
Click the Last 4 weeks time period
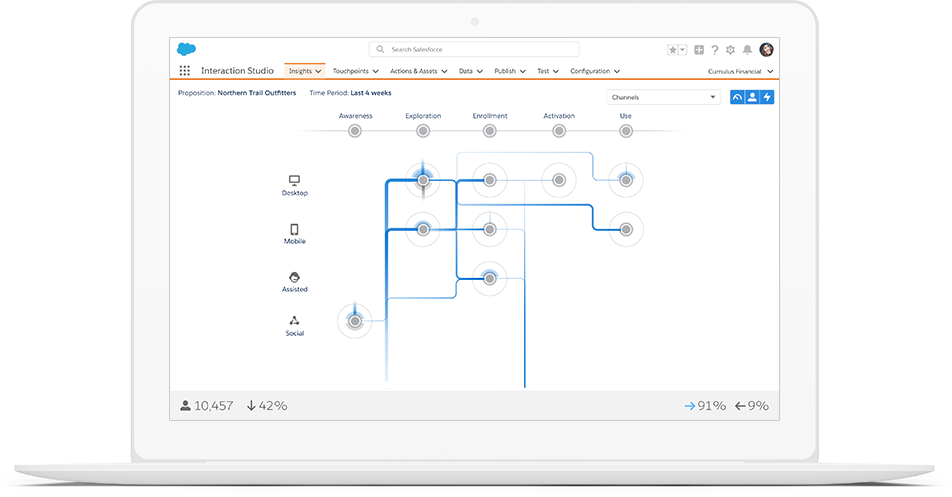[x=371, y=93]
